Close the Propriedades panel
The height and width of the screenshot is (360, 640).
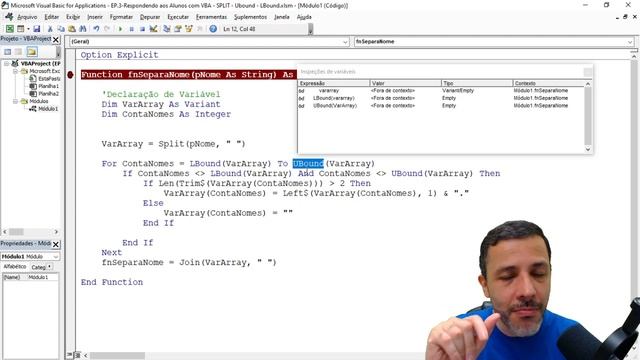coord(56,244)
